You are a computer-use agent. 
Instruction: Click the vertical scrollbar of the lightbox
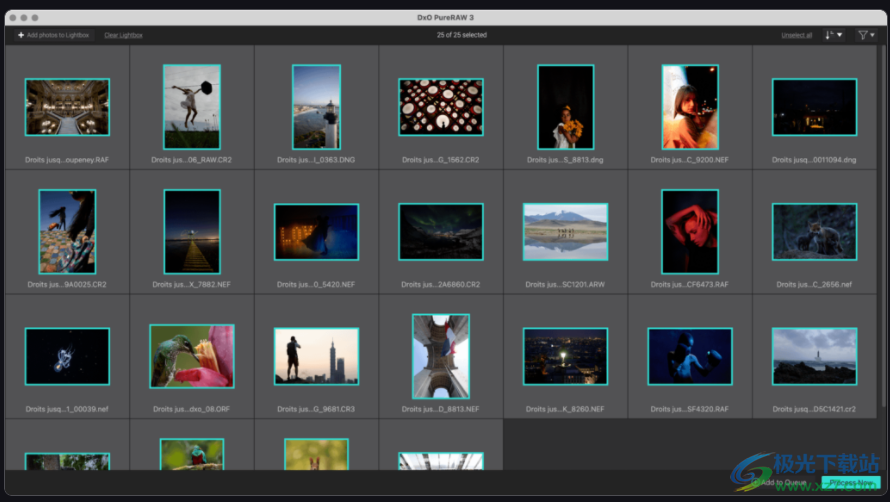(x=883, y=227)
